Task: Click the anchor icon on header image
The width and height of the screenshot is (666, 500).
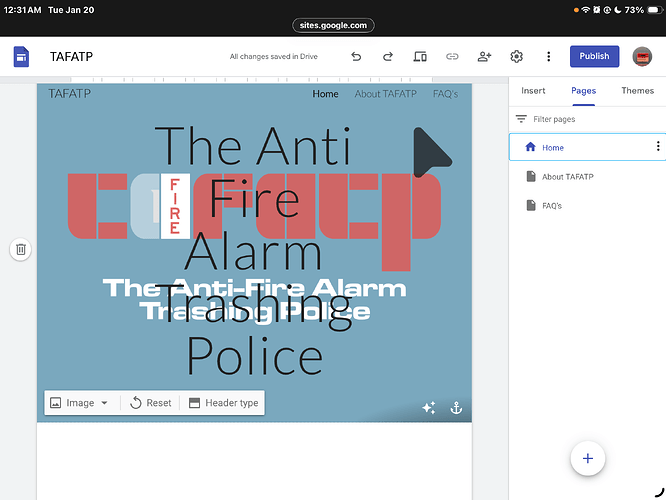Action: 456,408
